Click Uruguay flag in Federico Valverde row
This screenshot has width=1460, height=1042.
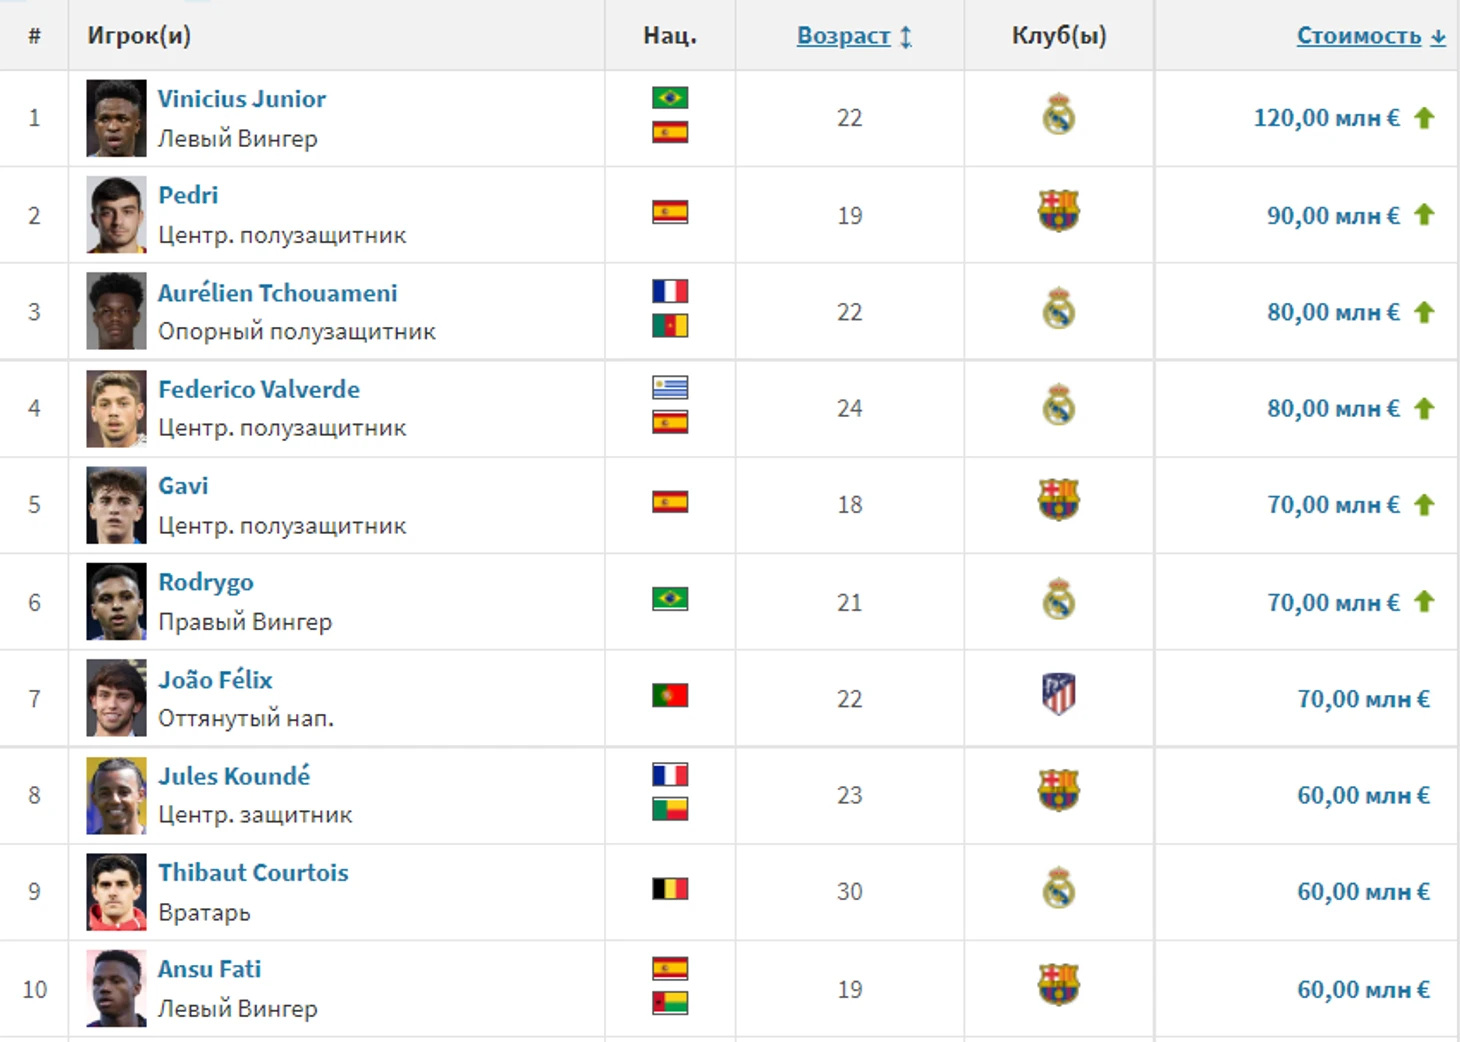pos(669,387)
